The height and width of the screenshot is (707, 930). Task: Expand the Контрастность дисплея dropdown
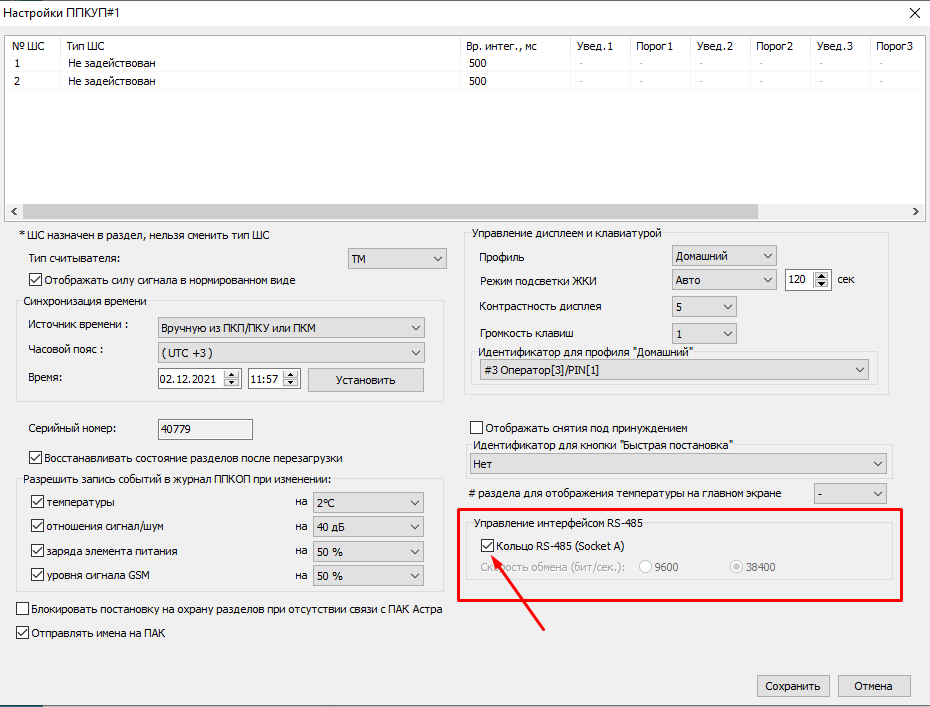[x=704, y=306]
